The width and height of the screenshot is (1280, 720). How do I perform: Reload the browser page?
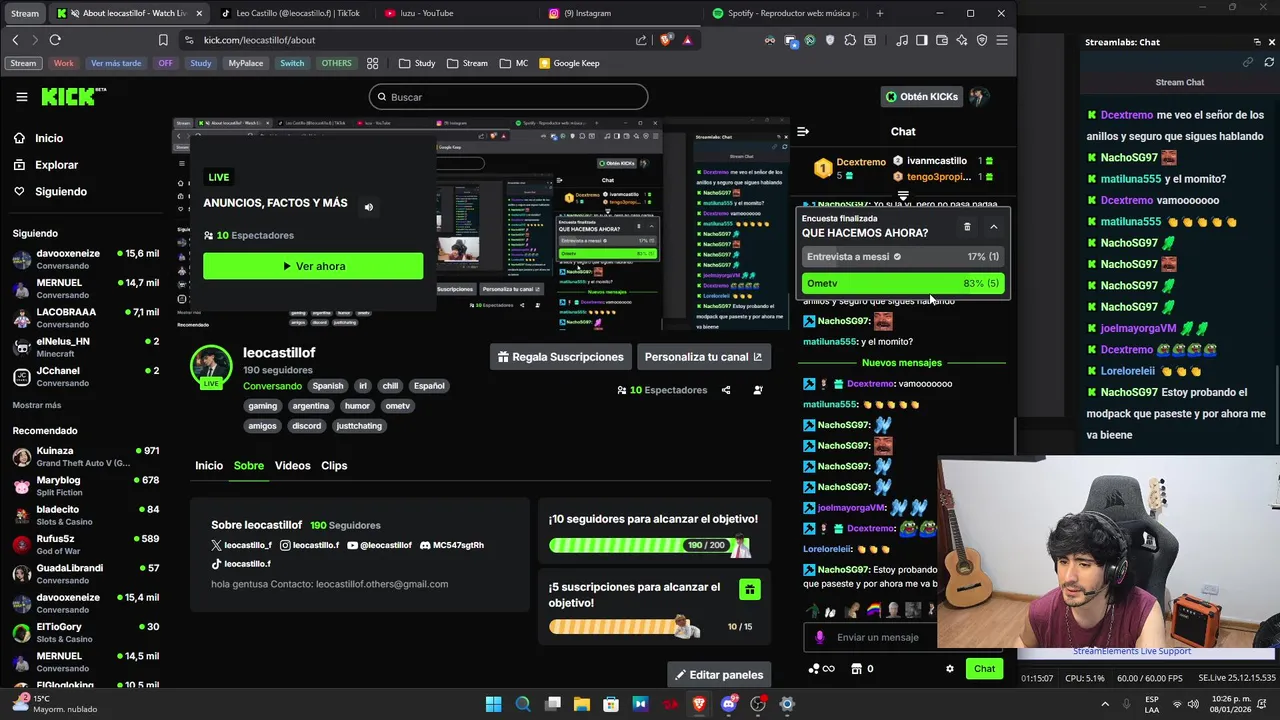[55, 40]
